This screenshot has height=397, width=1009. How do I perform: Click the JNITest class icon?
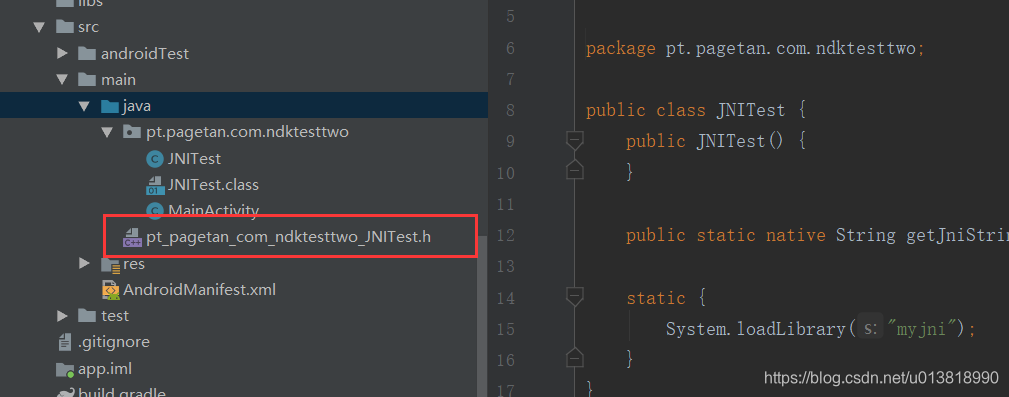click(154, 159)
